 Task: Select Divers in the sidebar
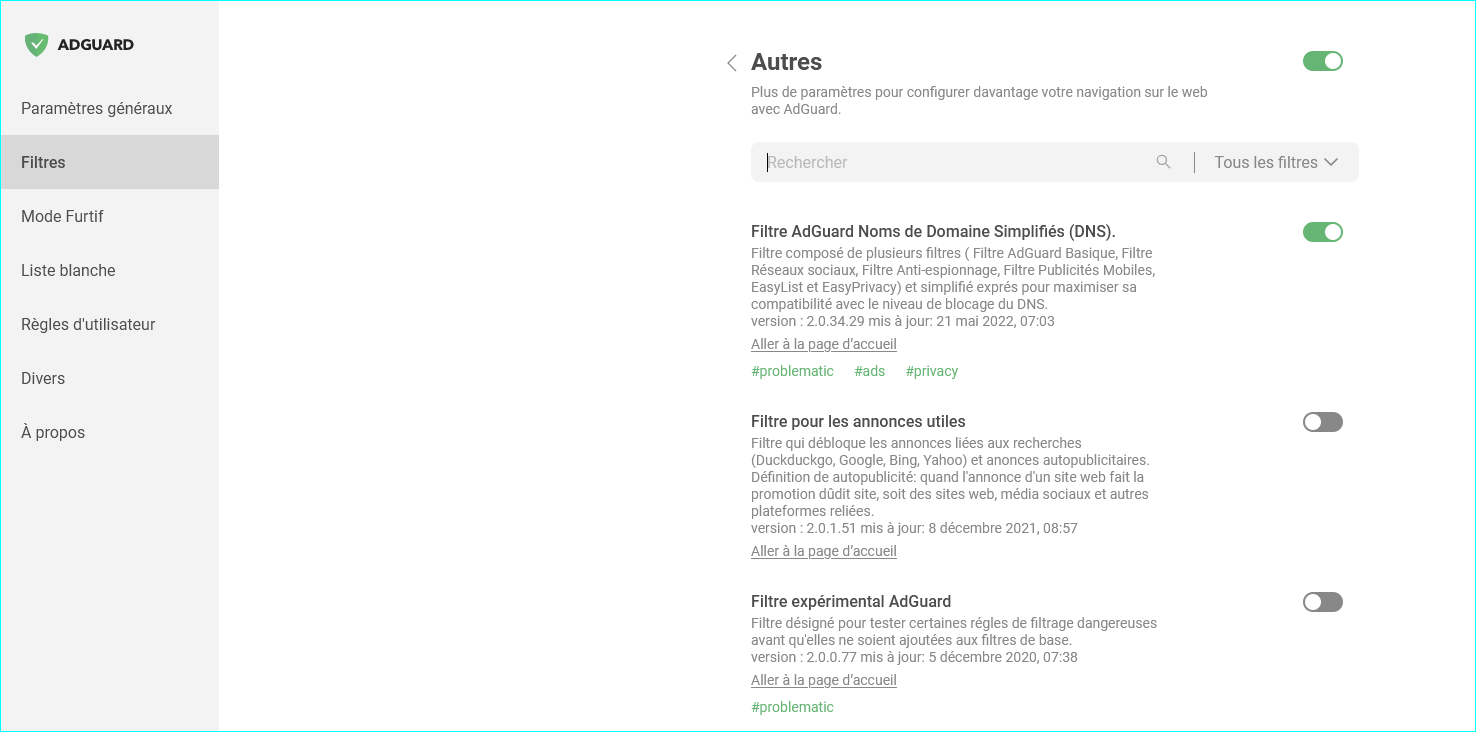pos(43,378)
